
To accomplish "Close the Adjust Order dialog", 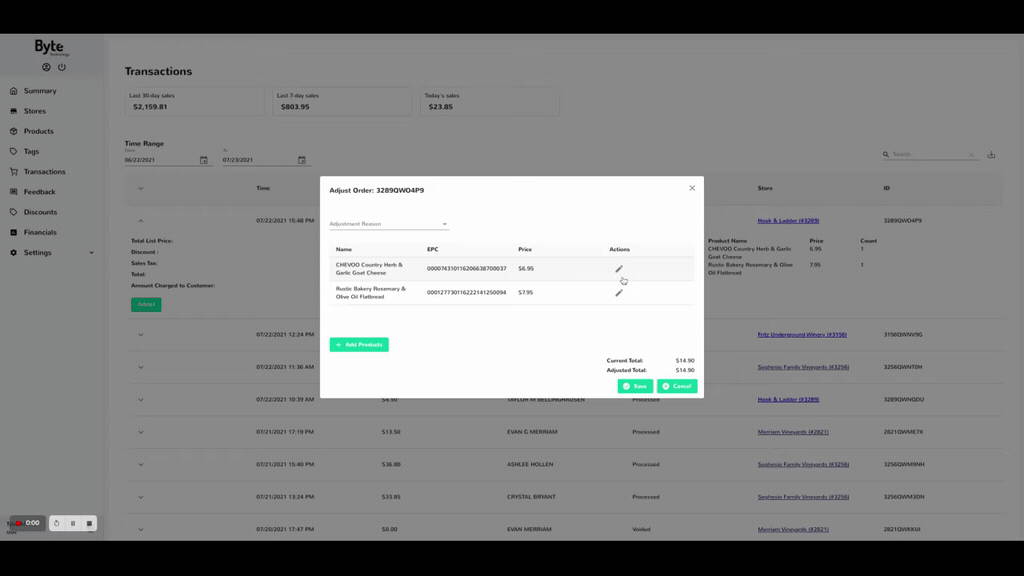I will pyautogui.click(x=692, y=188).
